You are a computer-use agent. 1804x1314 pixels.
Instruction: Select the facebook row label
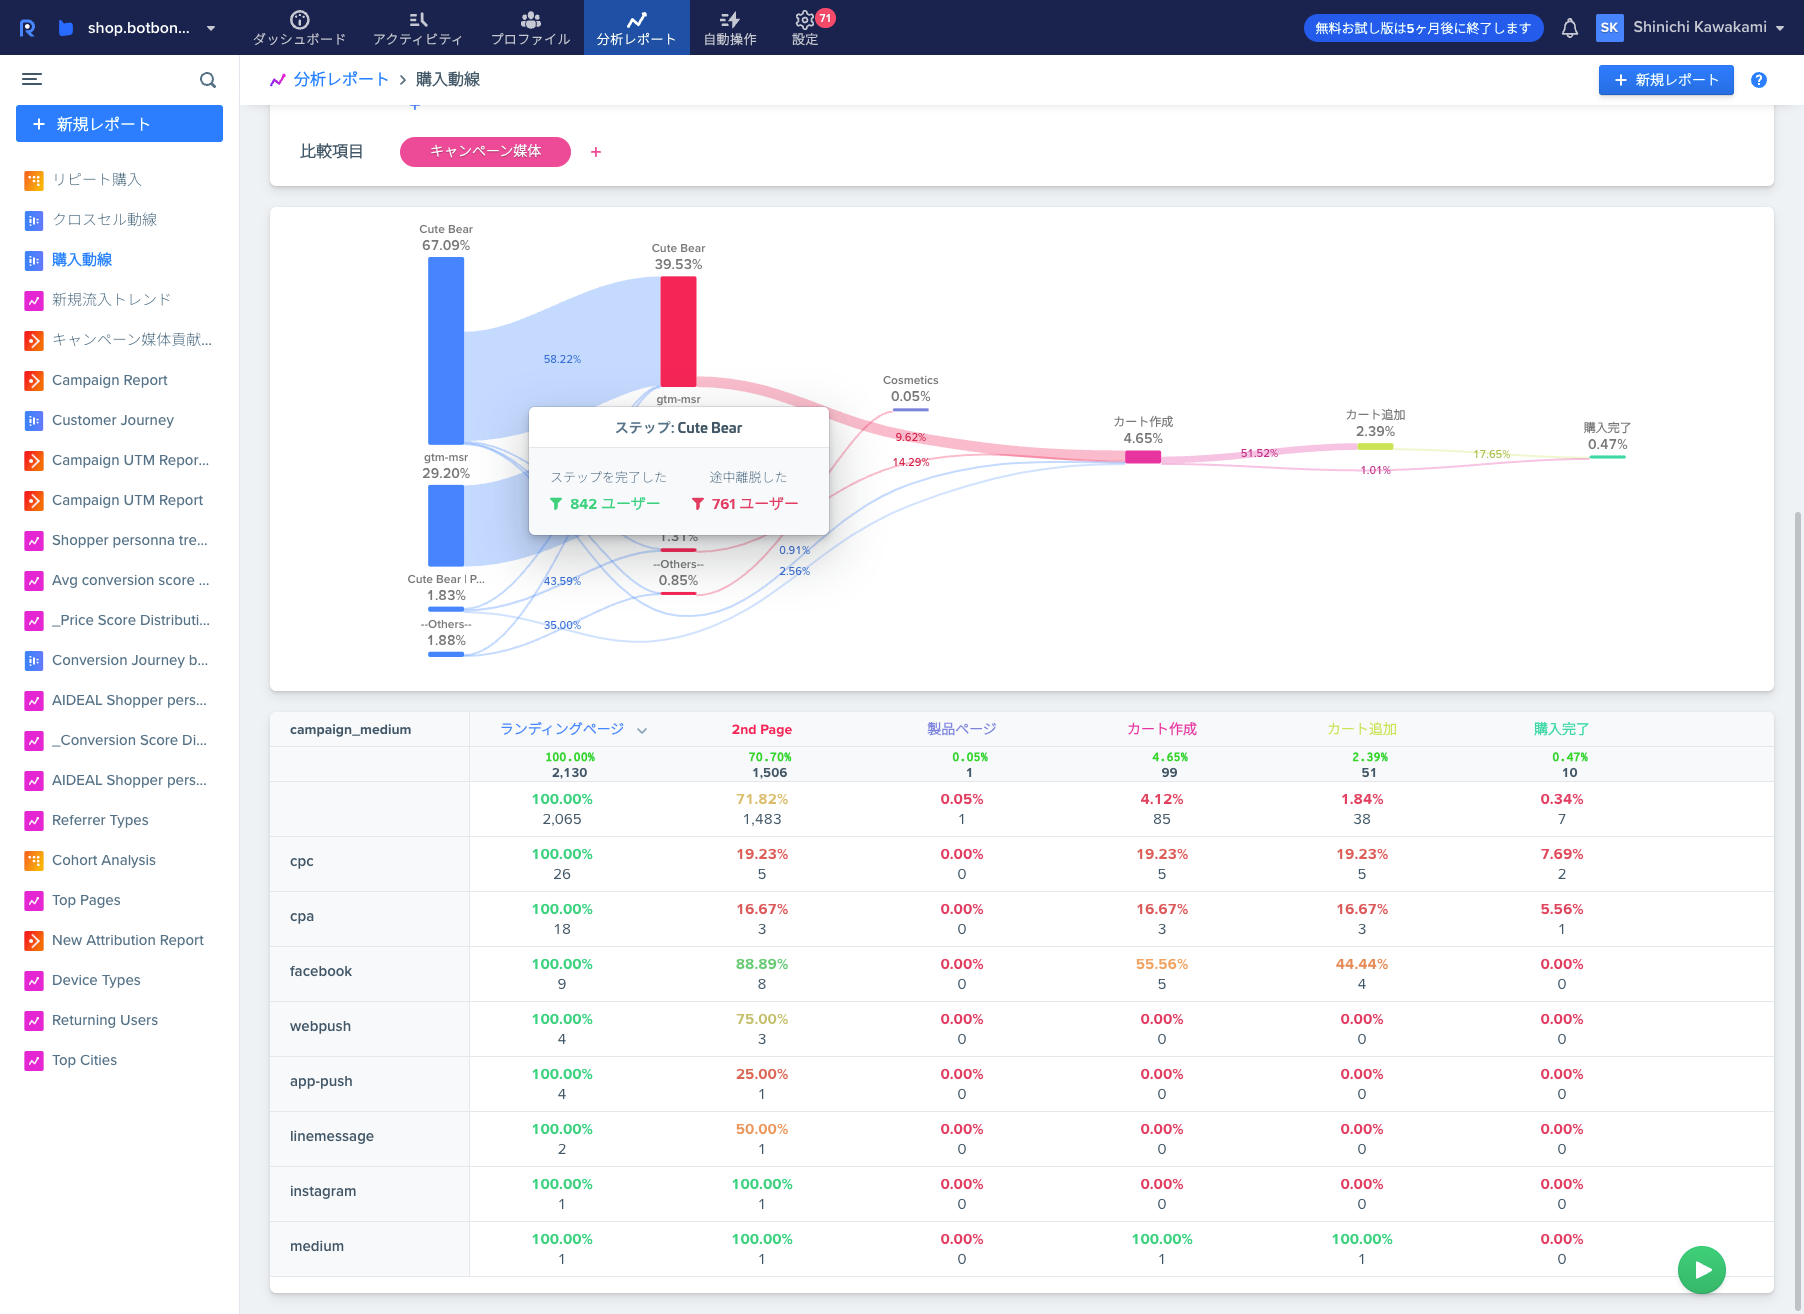point(321,971)
